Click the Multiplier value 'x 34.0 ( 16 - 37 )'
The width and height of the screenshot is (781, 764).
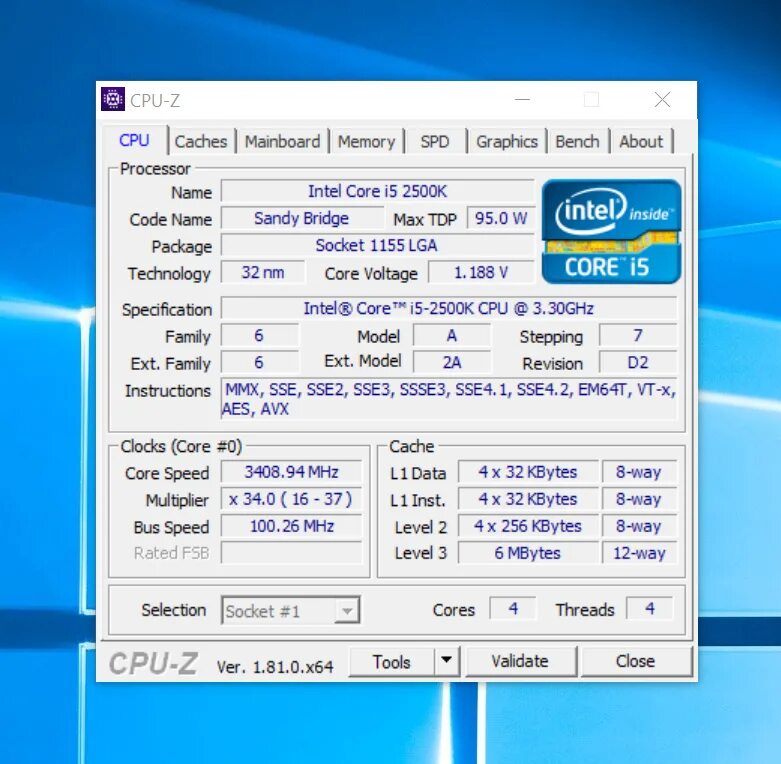(x=291, y=499)
